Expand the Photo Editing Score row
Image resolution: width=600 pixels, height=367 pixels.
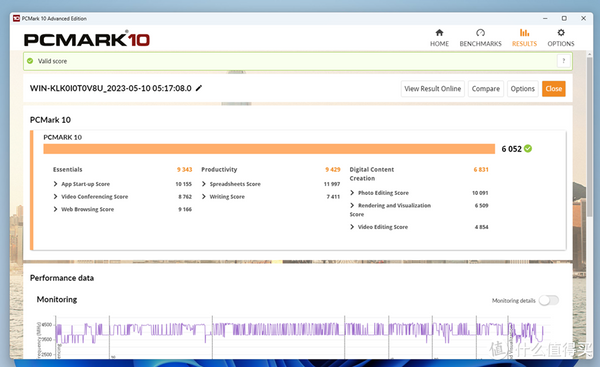pyautogui.click(x=419, y=193)
